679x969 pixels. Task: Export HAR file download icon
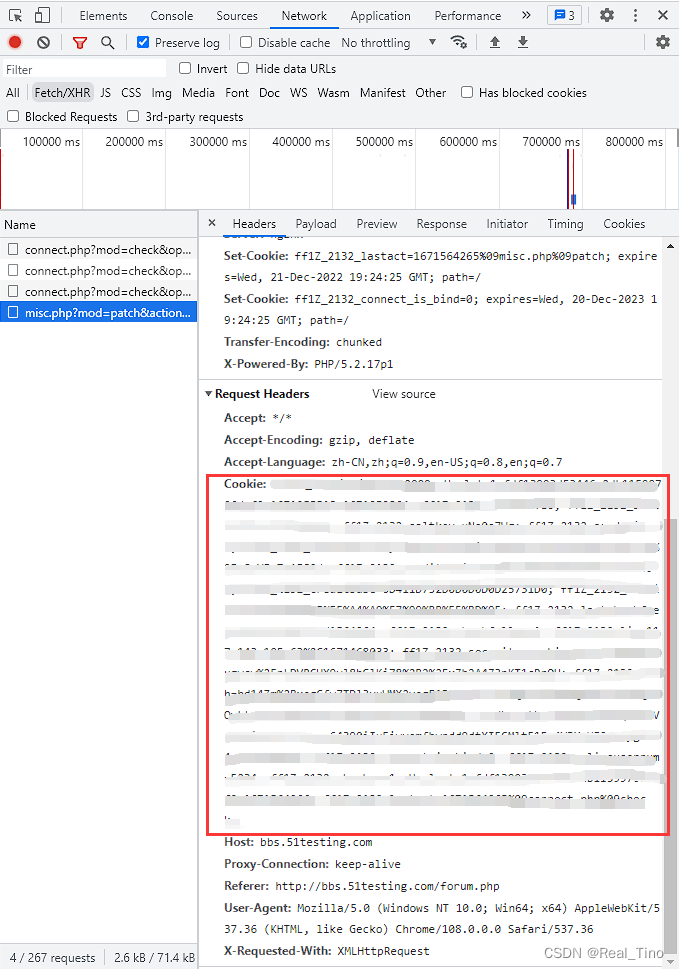tap(523, 42)
